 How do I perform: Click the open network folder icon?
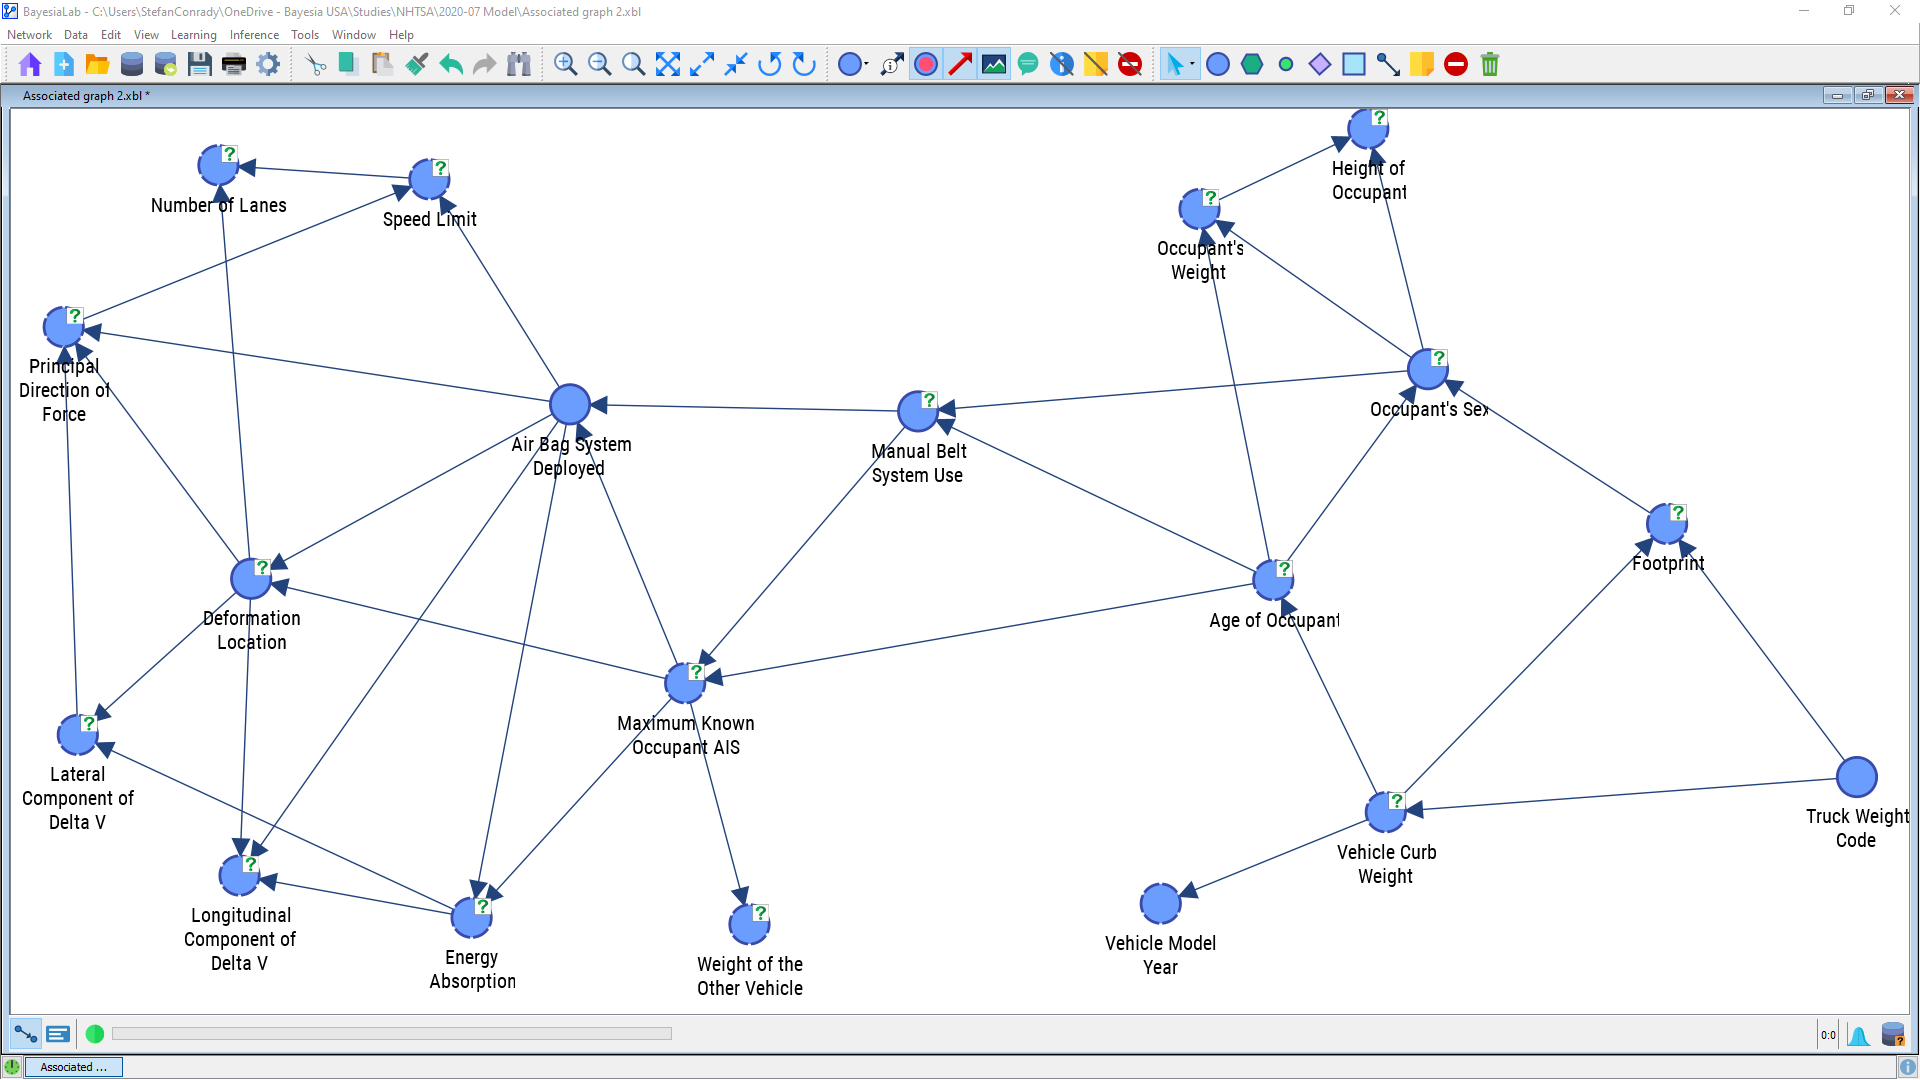point(97,65)
